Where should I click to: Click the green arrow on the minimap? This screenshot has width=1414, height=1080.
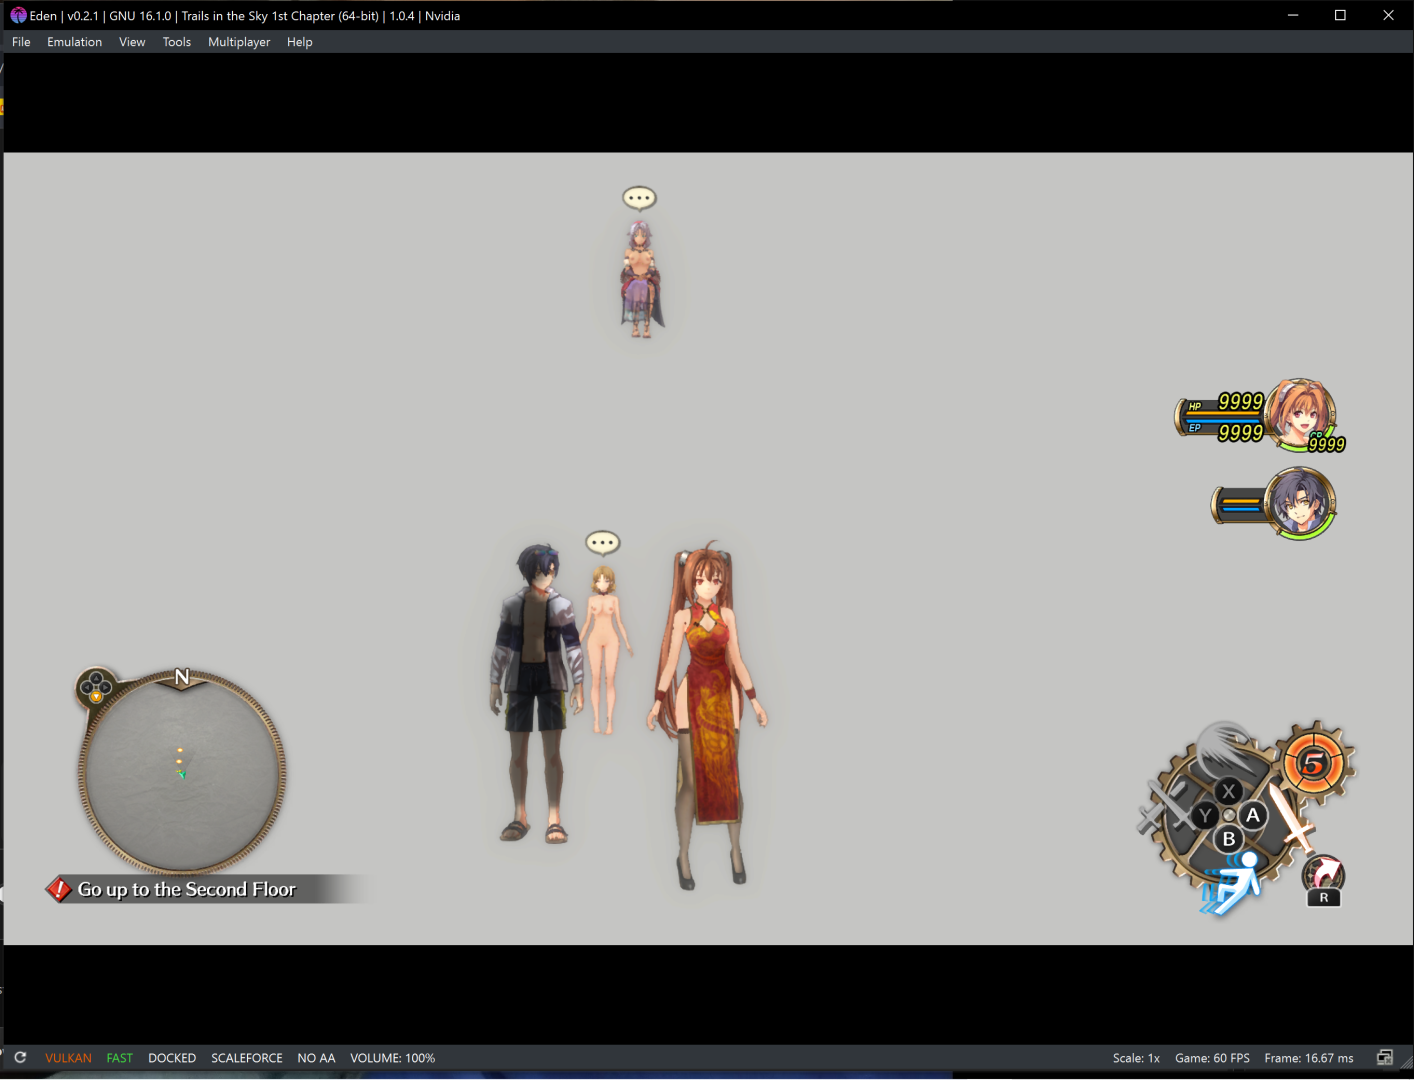(x=182, y=774)
